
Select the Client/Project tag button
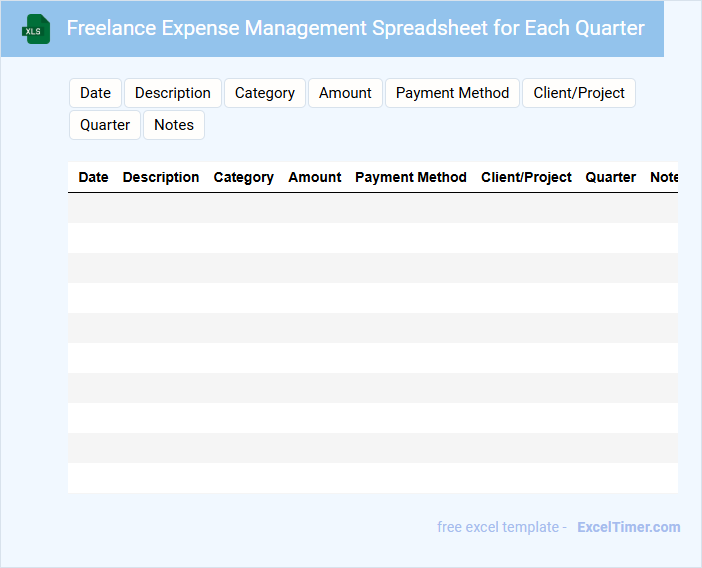[578, 93]
